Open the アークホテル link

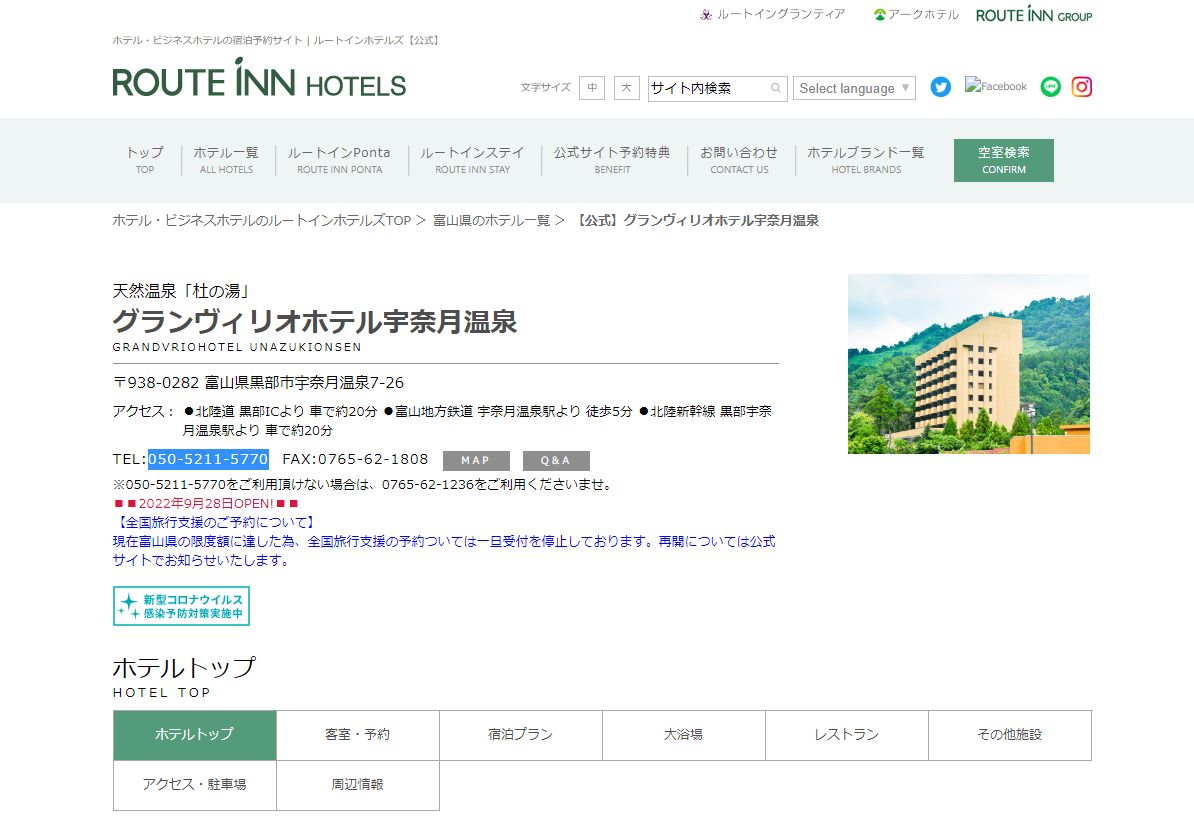916,14
